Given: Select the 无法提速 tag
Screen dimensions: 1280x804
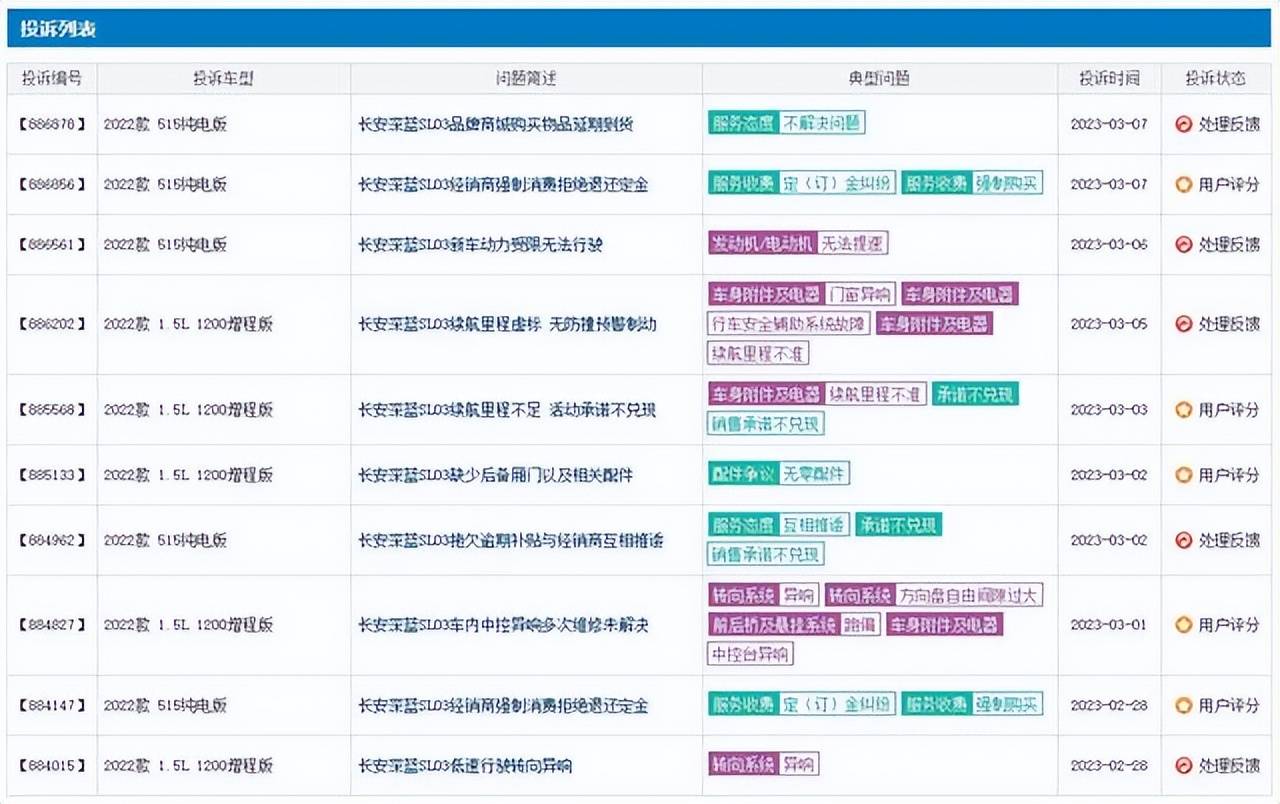Looking at the screenshot, I should [852, 243].
